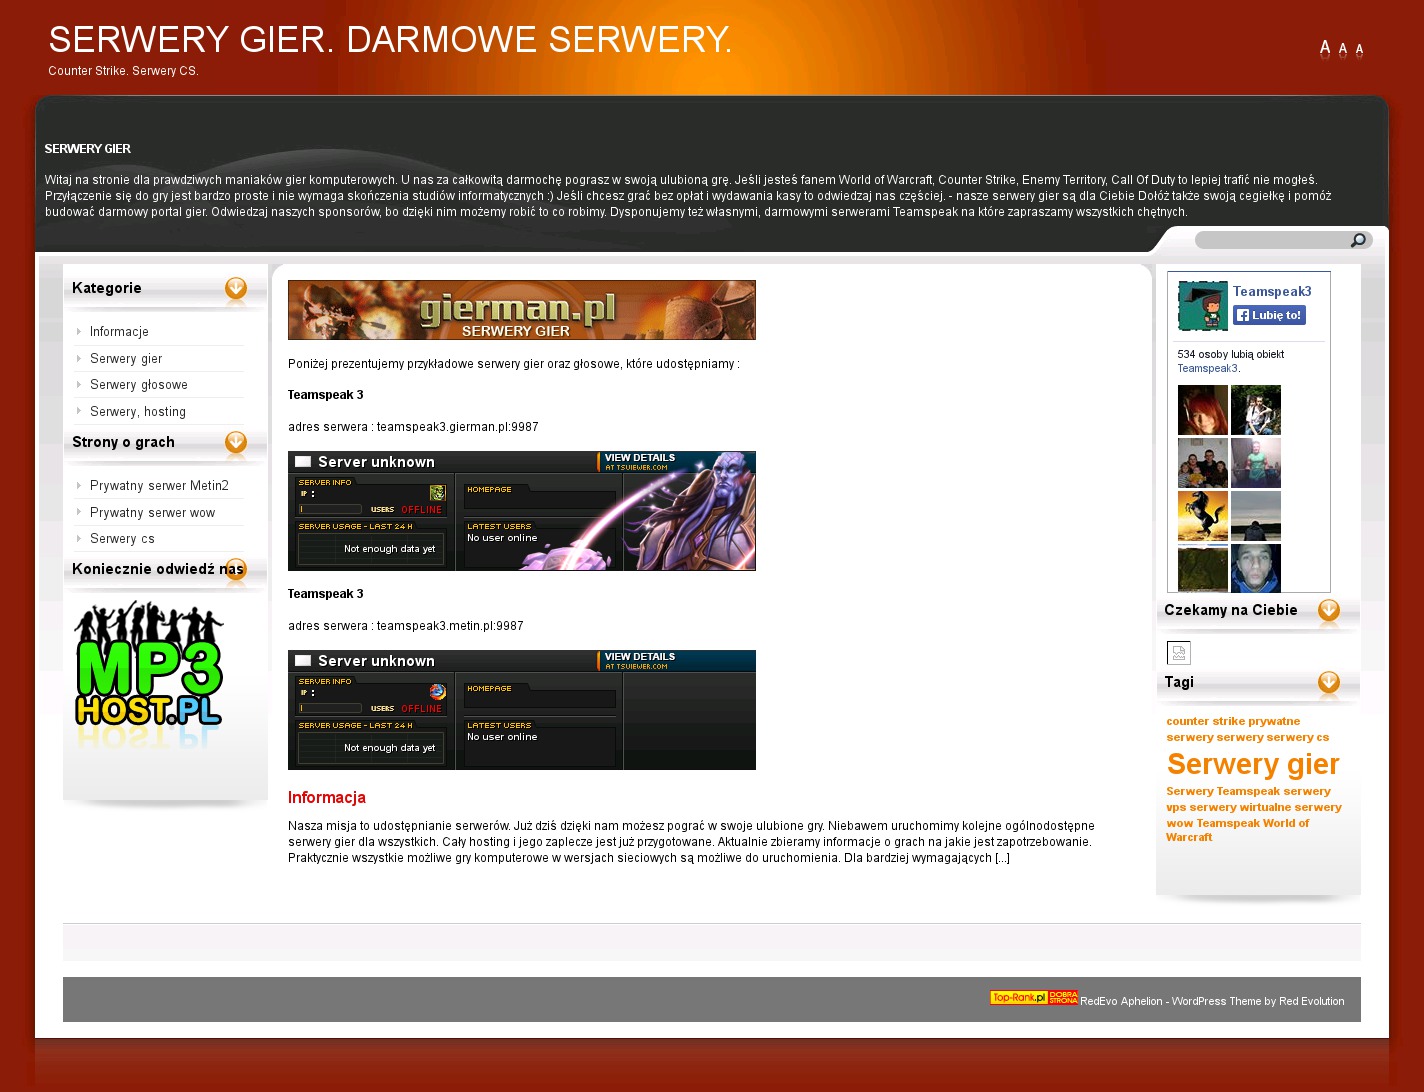Click the broken image icon under Czekamy na Ciebie
The image size is (1424, 1092).
(1179, 653)
